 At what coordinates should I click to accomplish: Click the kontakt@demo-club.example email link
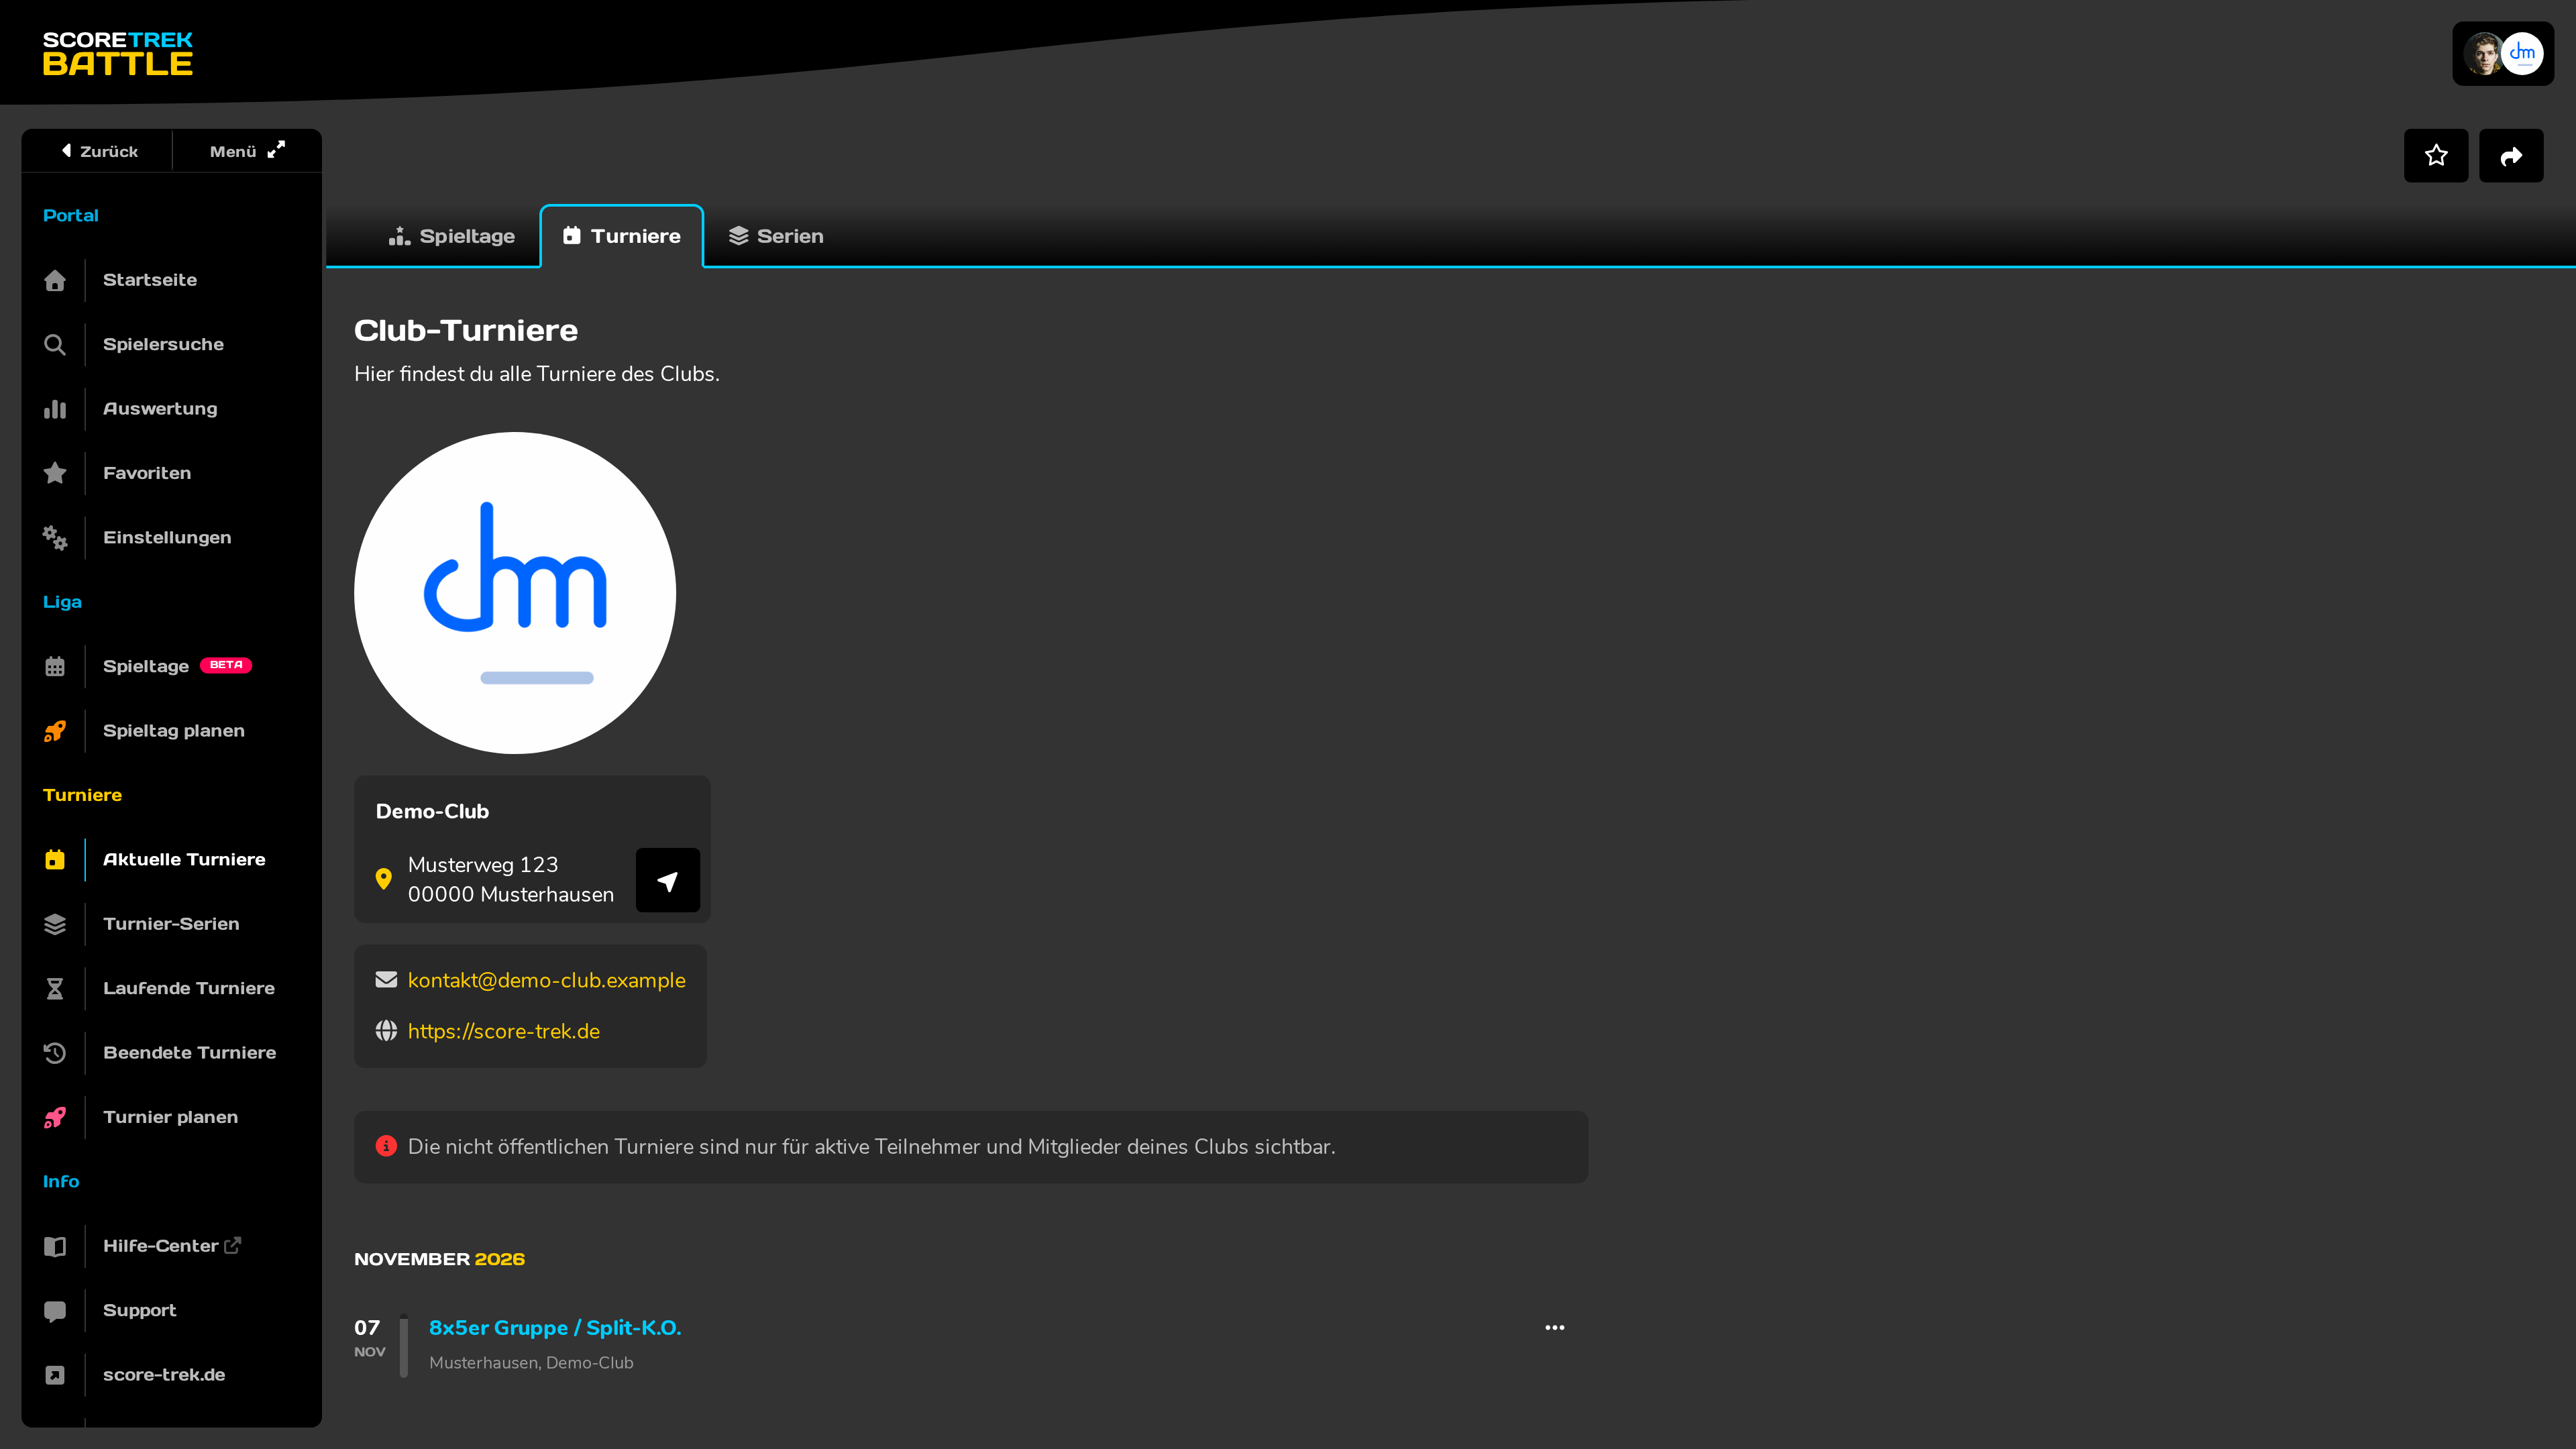coord(546,980)
